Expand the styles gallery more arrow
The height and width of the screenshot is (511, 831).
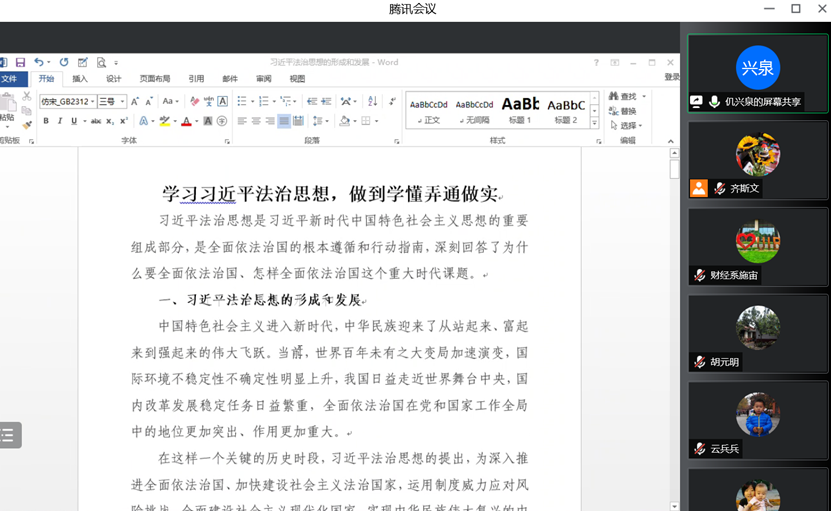pos(595,124)
